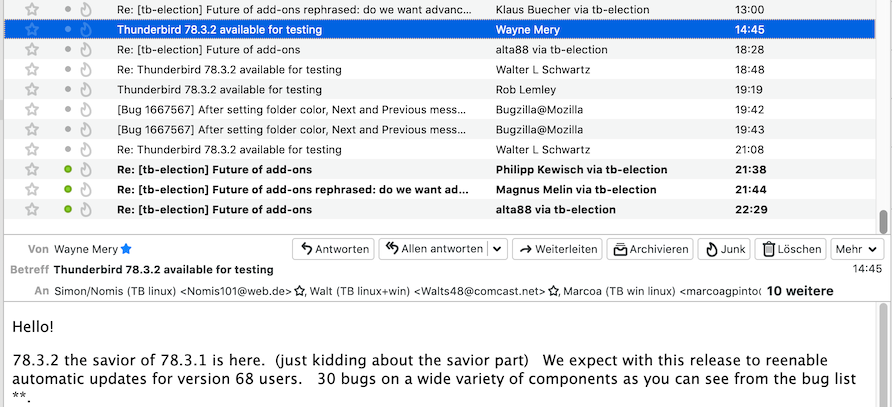The image size is (892, 407).
Task: Toggle read dot on alta88 22:29 message
Action: [68, 210]
